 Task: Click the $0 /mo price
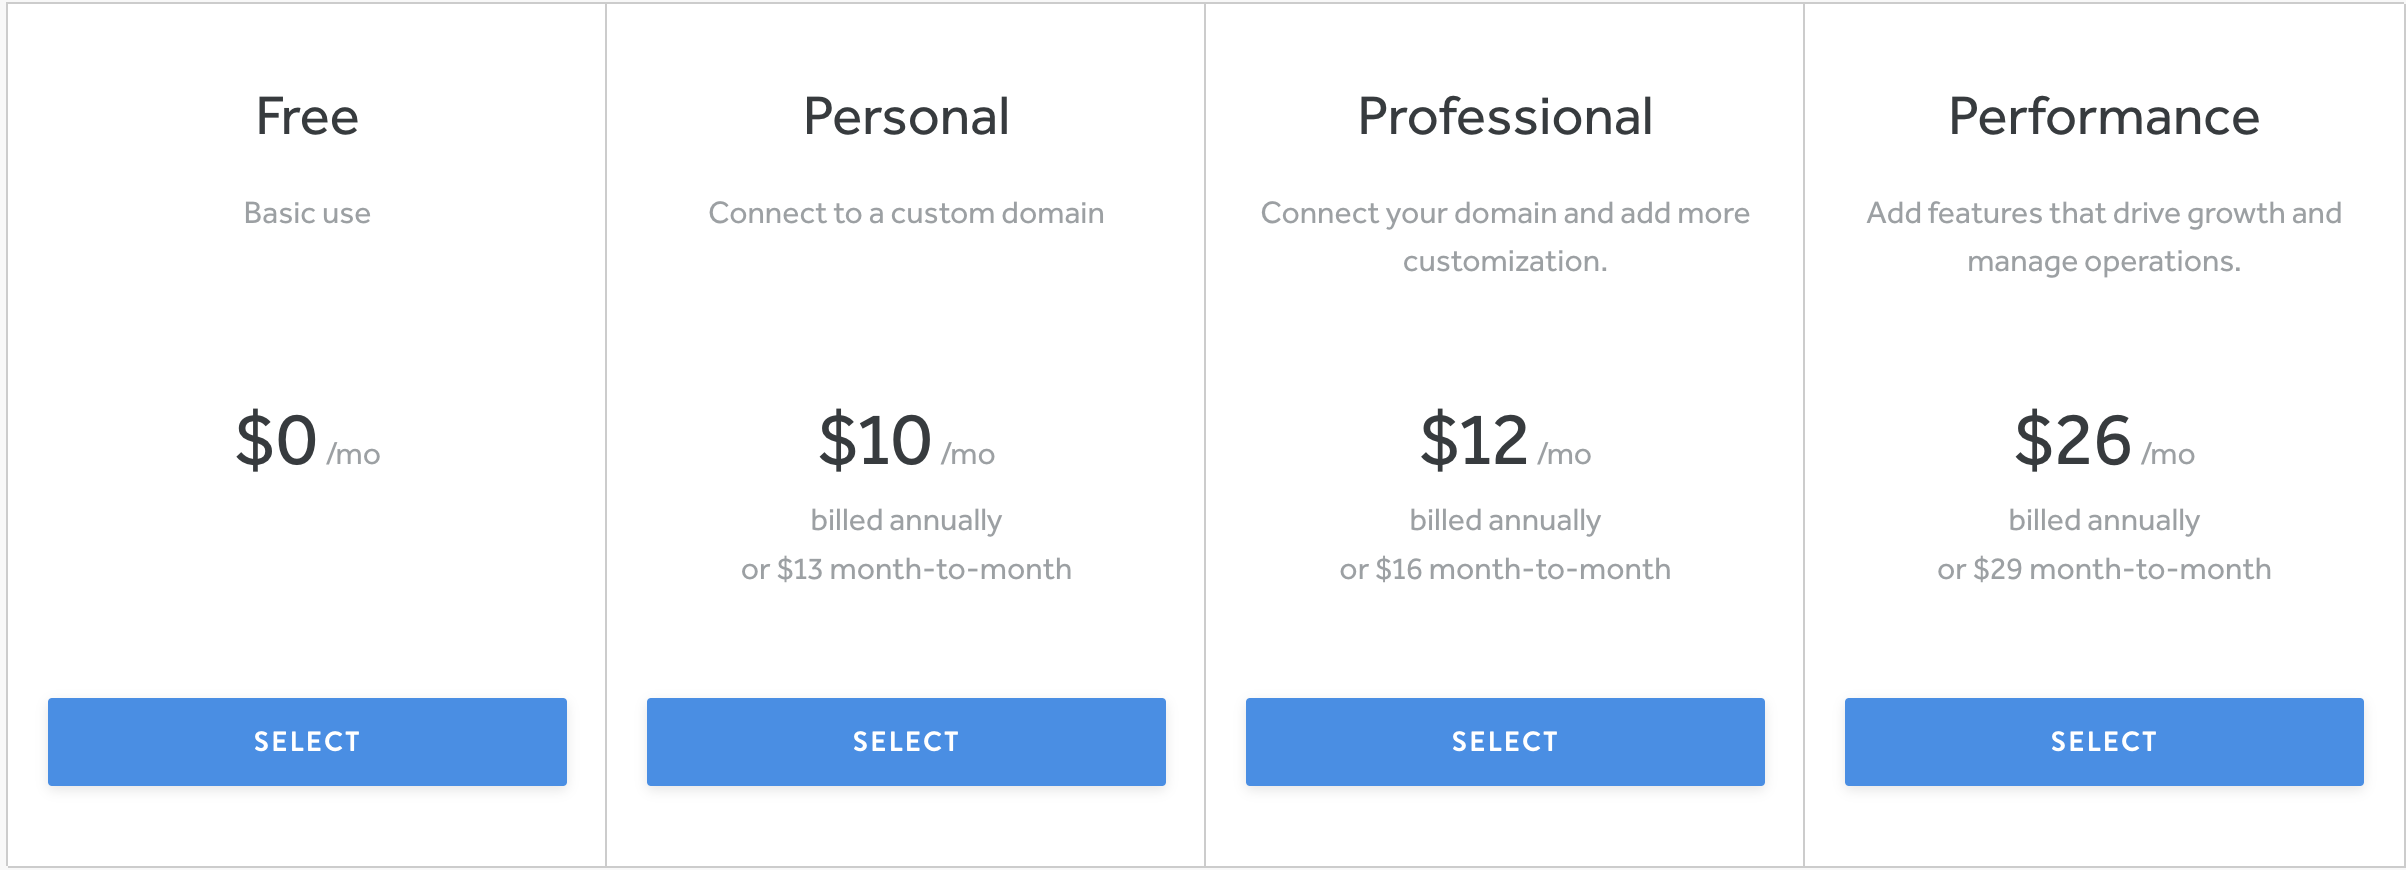(307, 441)
